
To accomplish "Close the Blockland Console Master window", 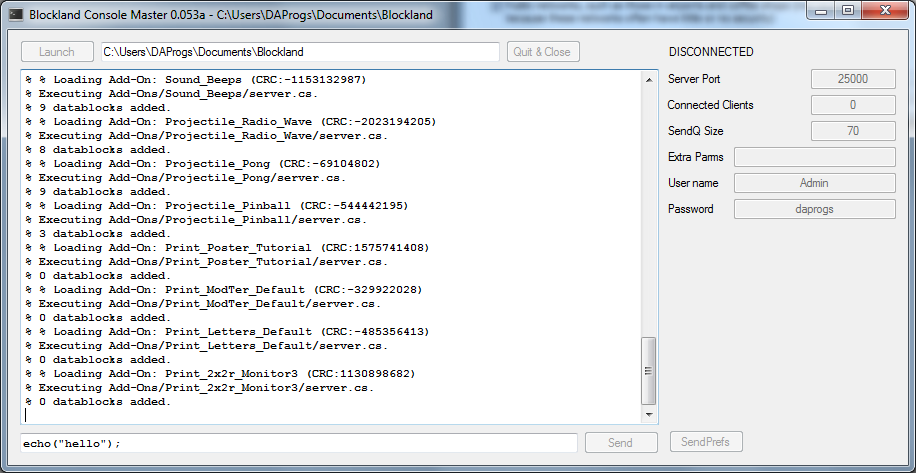I will coord(885,12).
